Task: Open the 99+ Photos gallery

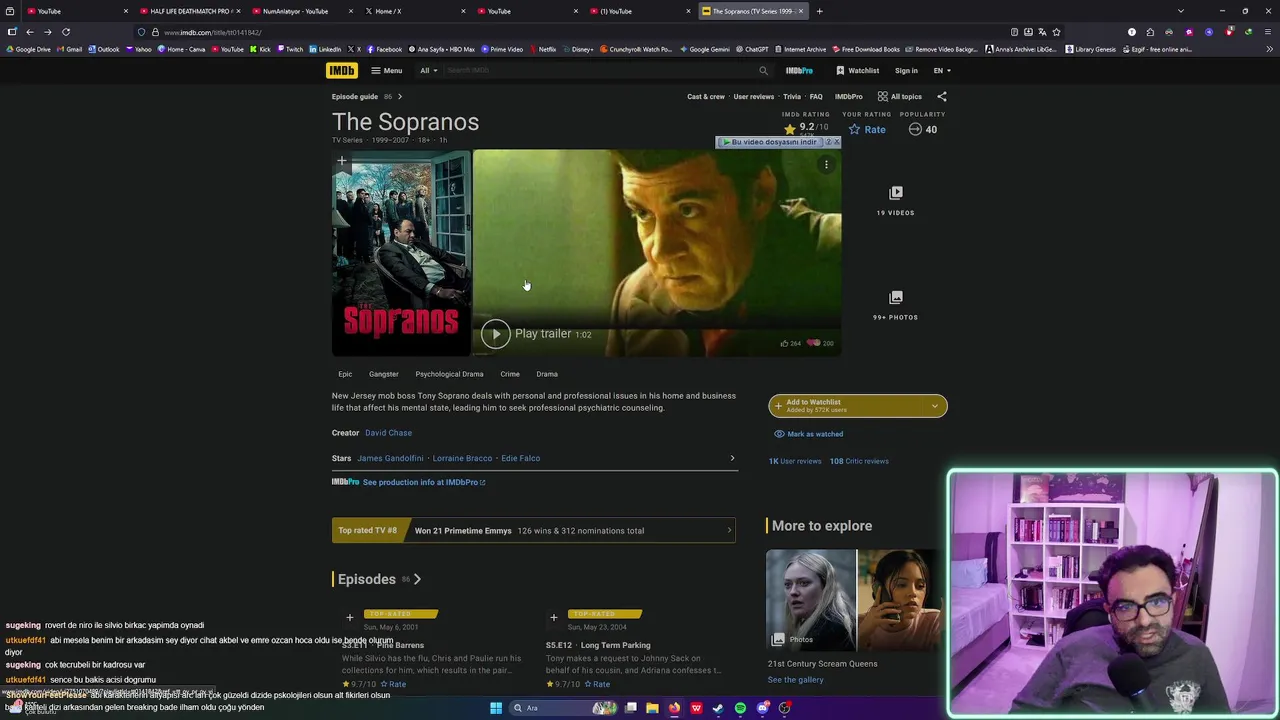Action: click(x=895, y=305)
